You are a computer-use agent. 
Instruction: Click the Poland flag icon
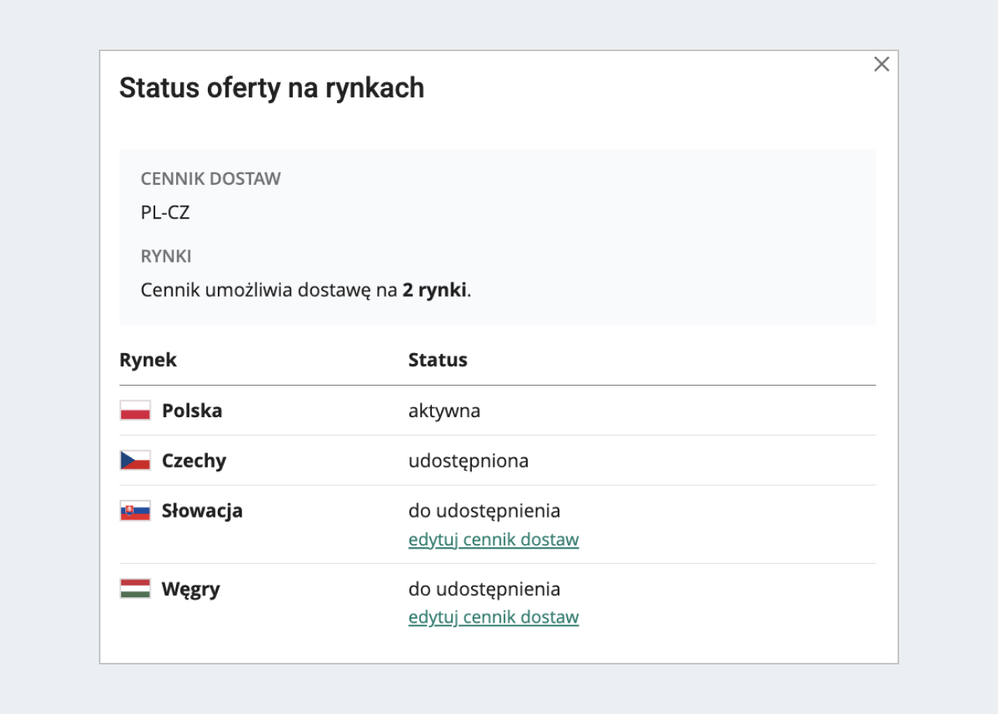tap(135, 411)
